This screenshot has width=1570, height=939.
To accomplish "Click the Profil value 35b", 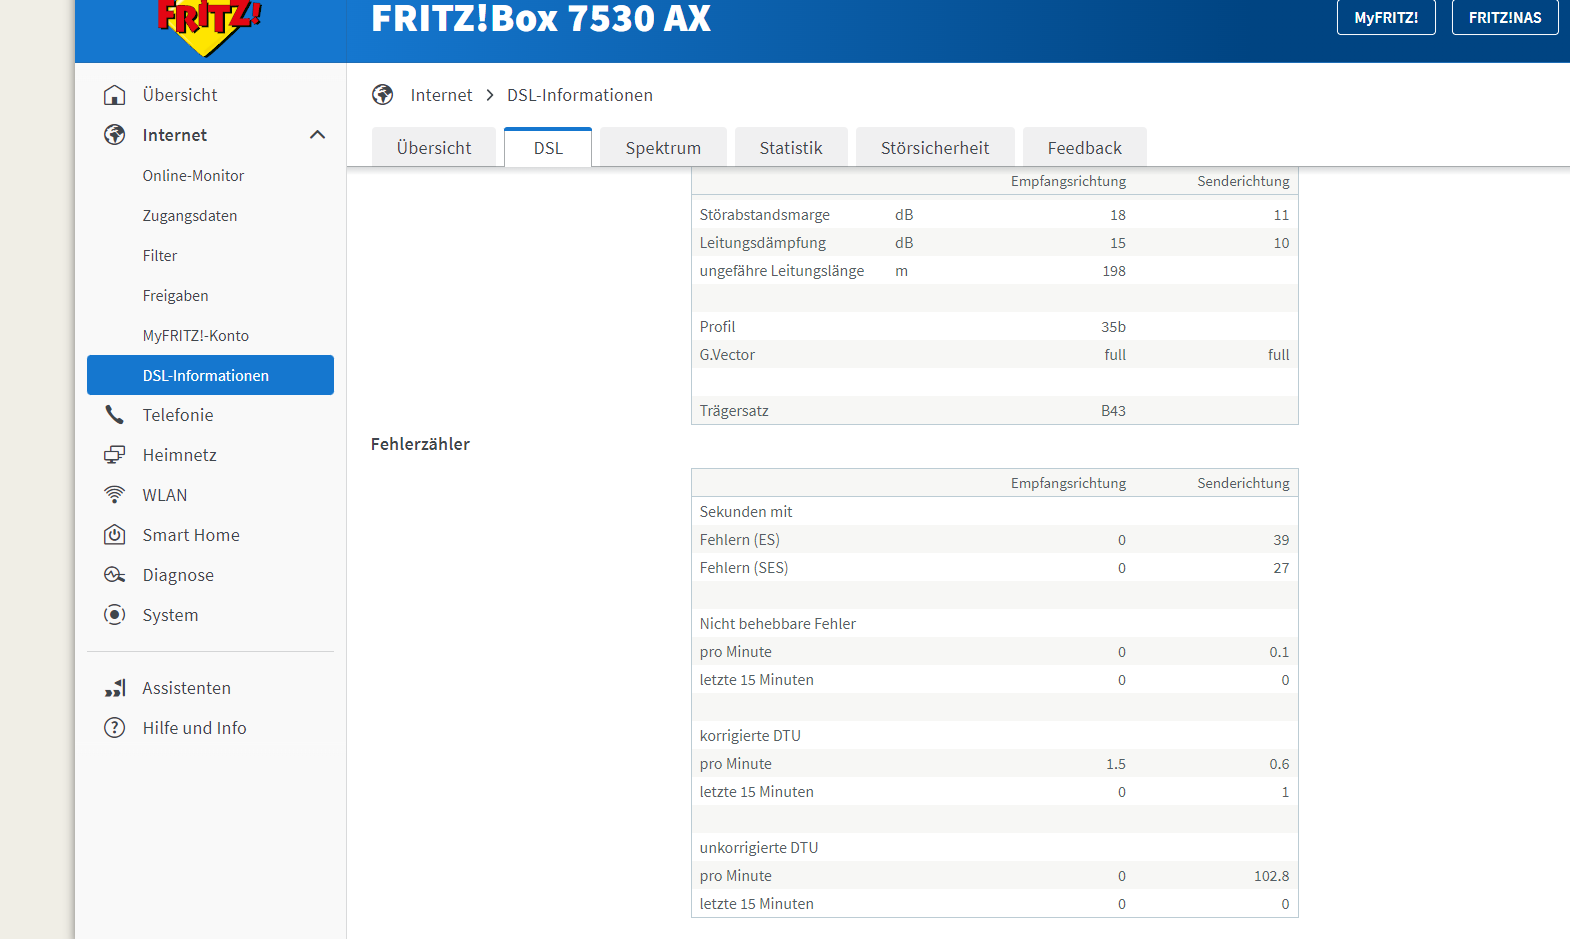I will (x=1114, y=327).
